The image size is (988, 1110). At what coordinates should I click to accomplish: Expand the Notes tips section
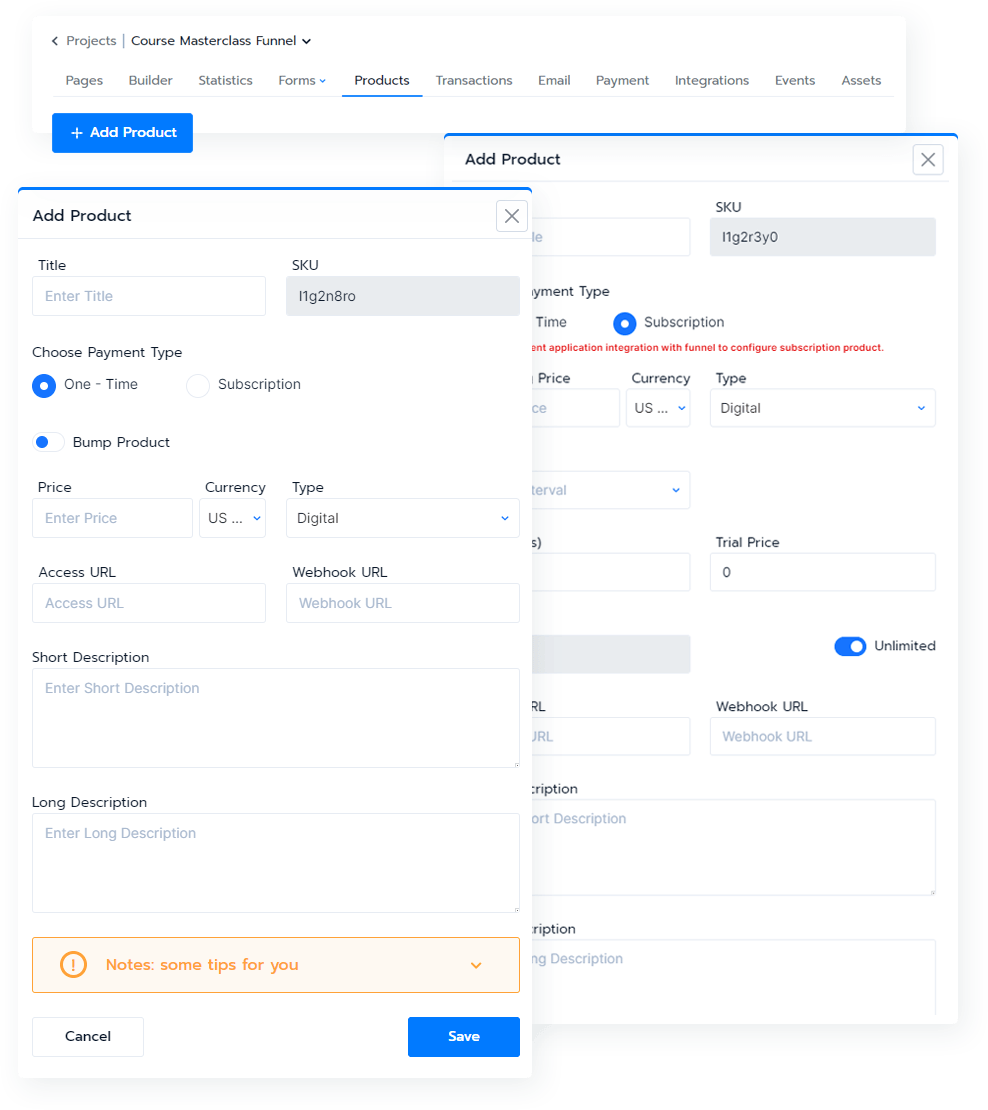pos(476,965)
